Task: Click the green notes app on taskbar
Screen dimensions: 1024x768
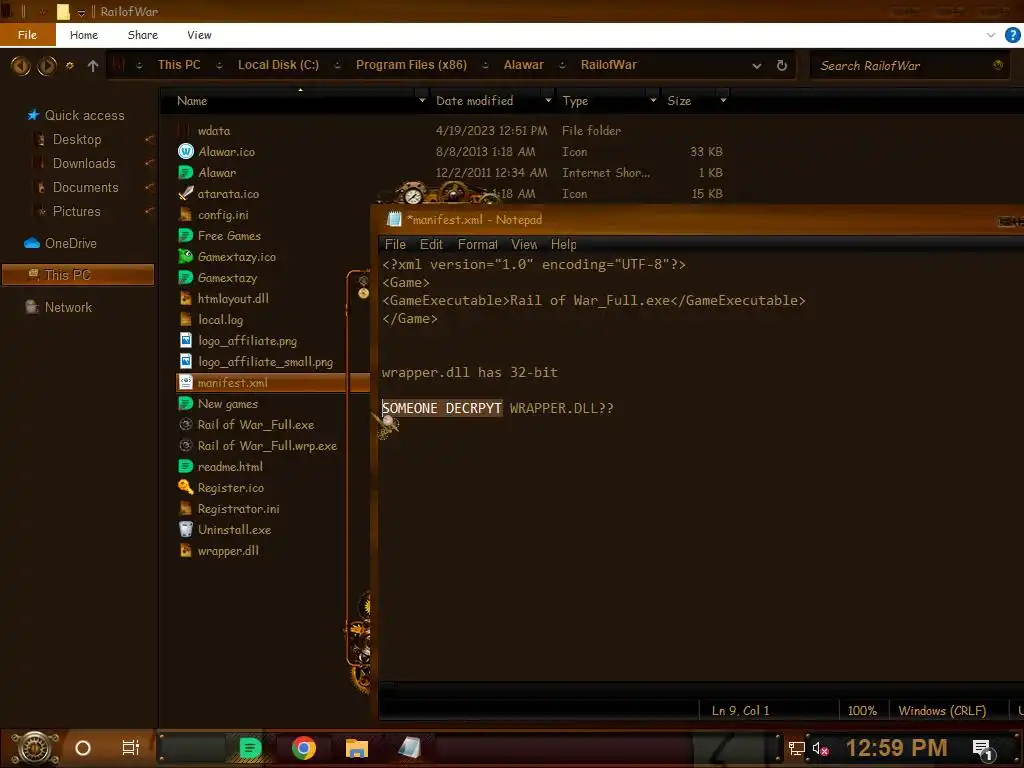Action: (x=250, y=748)
